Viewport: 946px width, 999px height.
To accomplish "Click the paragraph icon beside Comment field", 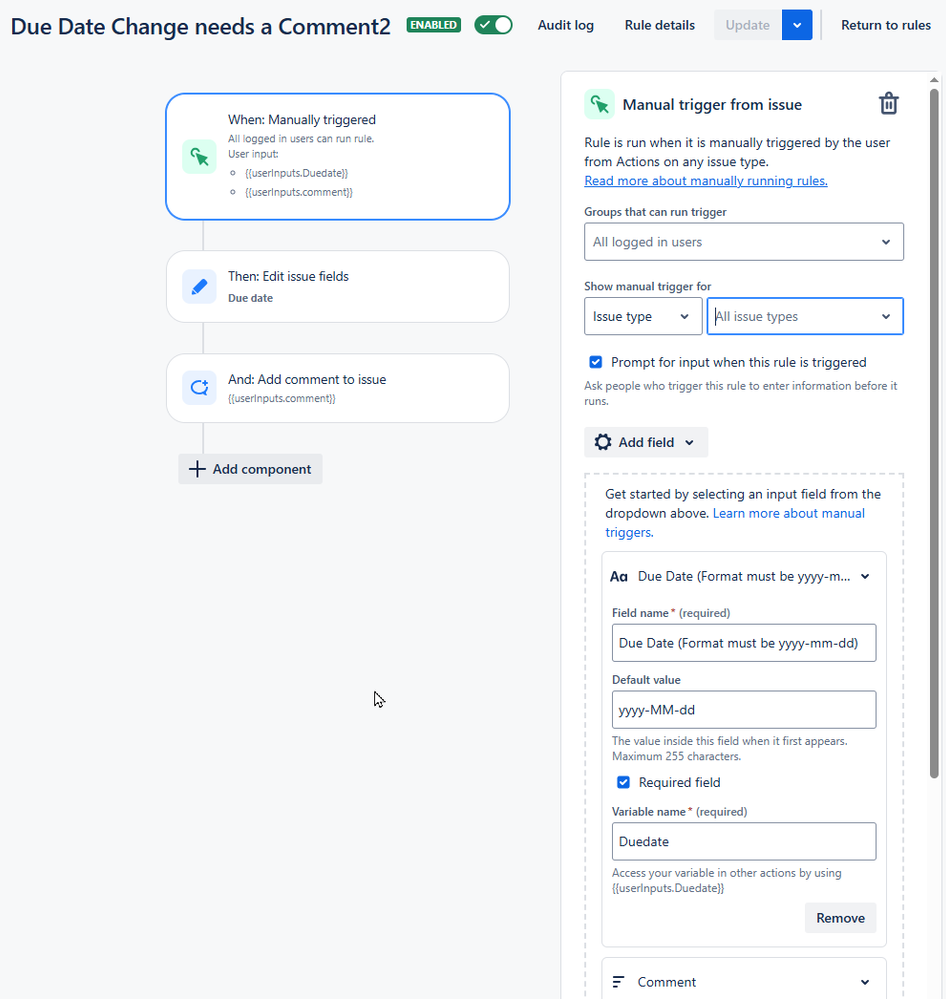I will 618,982.
